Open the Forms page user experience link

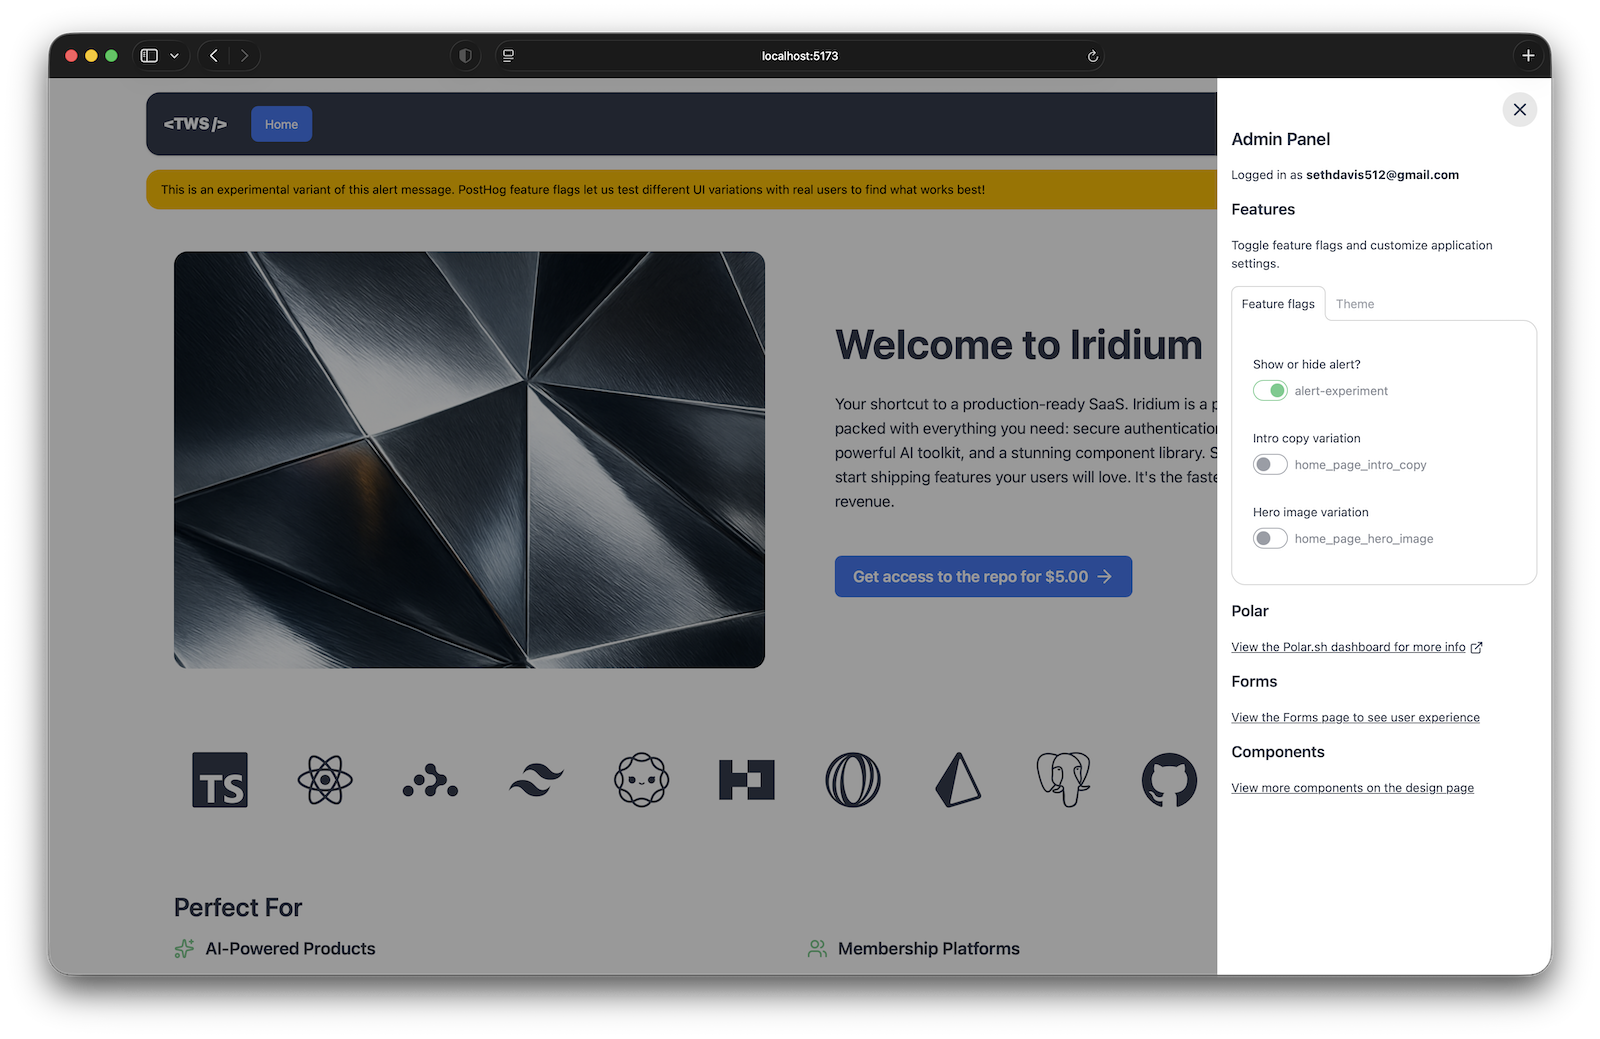pyautogui.click(x=1355, y=717)
